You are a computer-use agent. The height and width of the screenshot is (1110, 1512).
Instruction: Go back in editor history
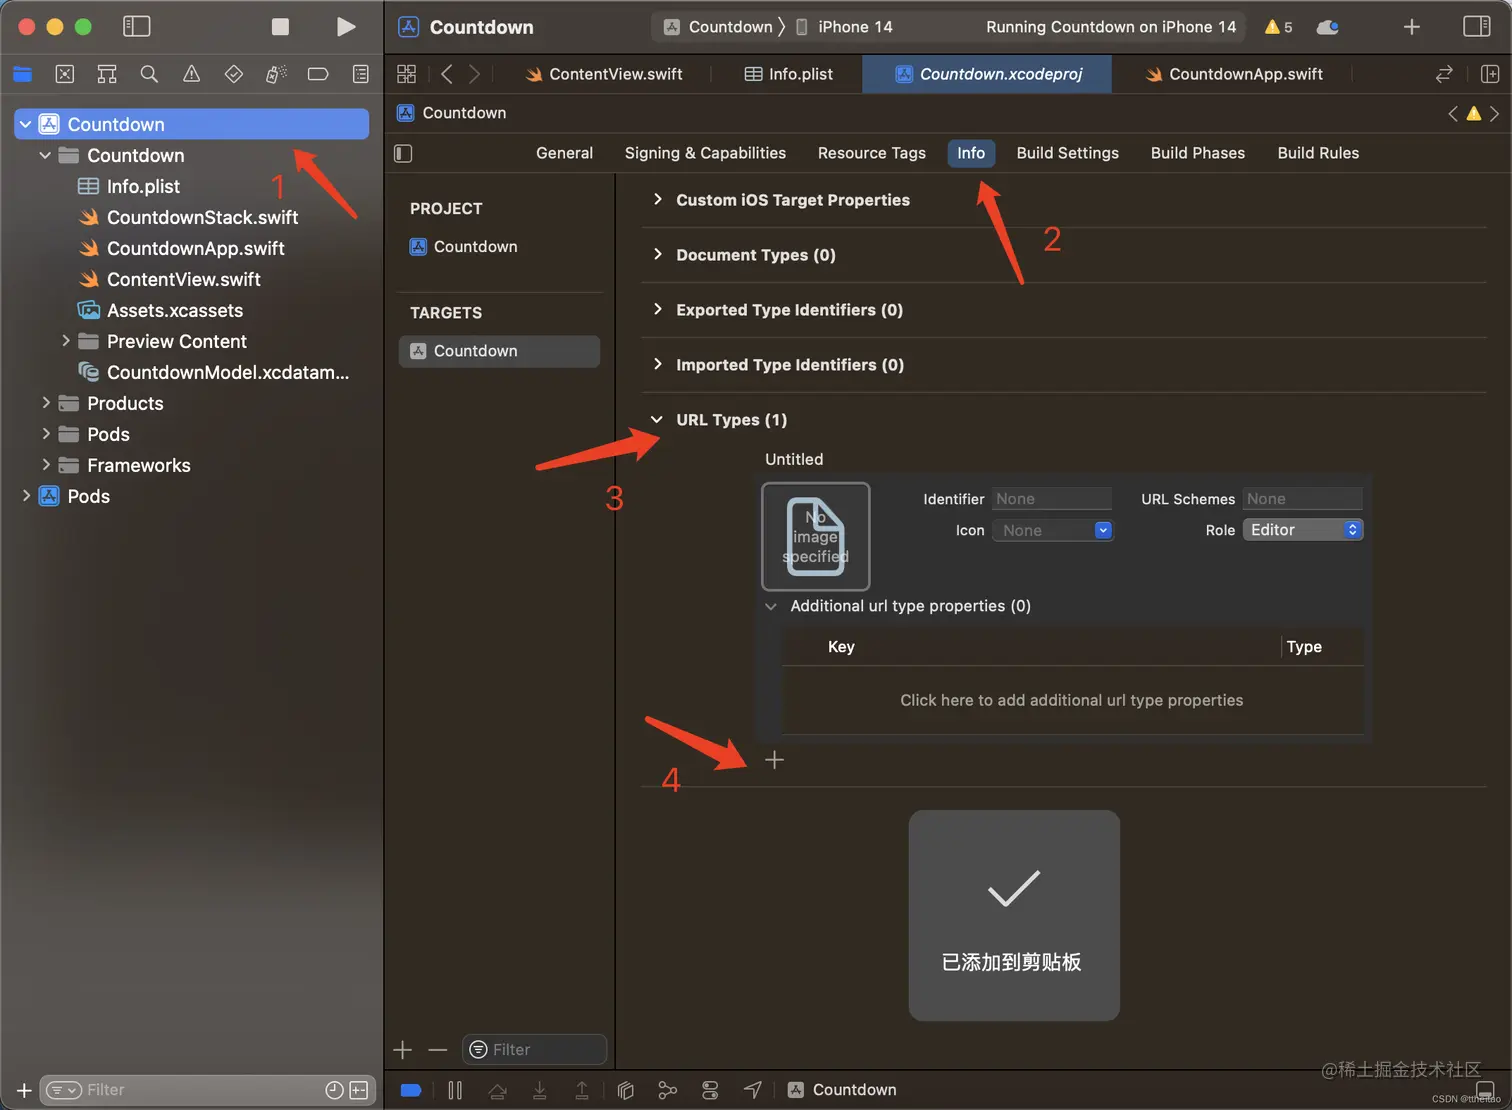point(447,74)
